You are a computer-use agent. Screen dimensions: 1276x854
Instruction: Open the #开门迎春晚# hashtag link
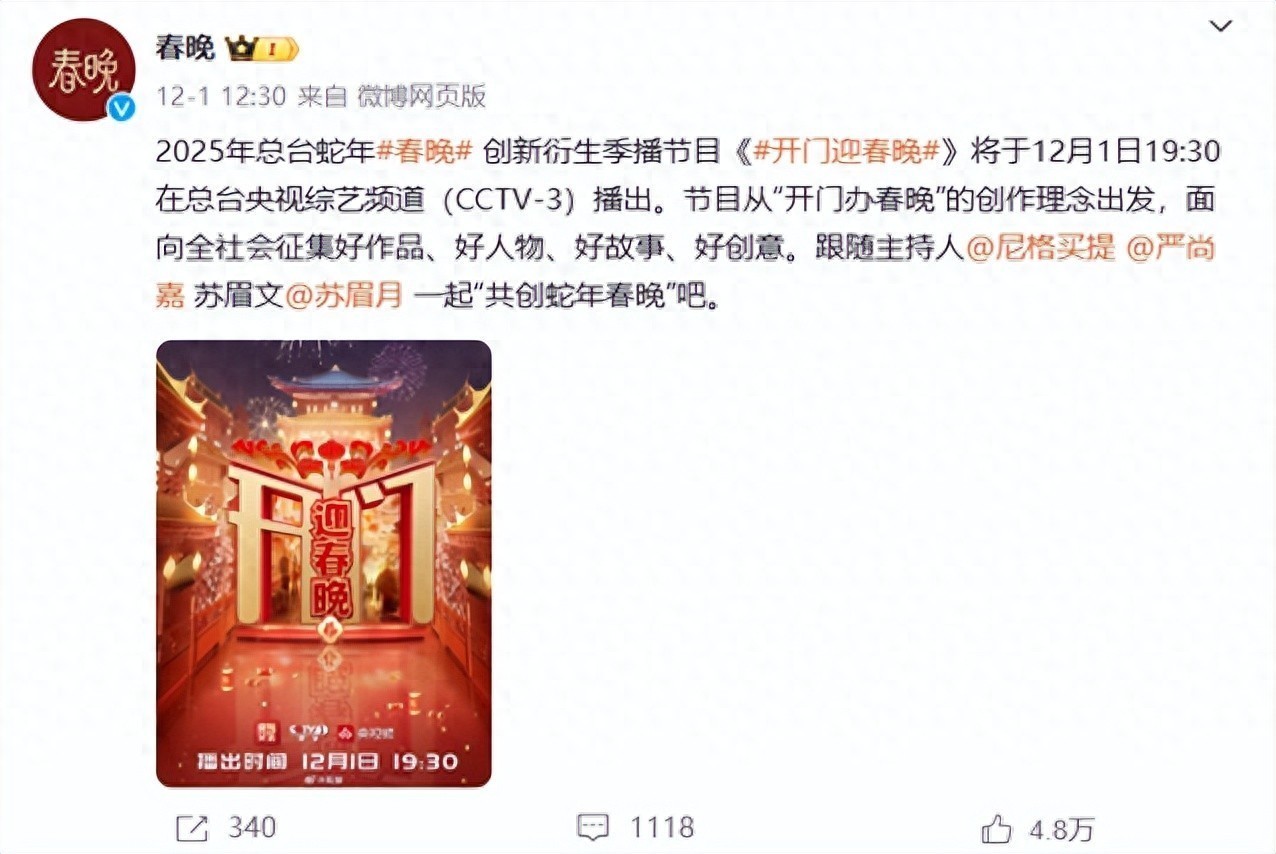tap(845, 152)
